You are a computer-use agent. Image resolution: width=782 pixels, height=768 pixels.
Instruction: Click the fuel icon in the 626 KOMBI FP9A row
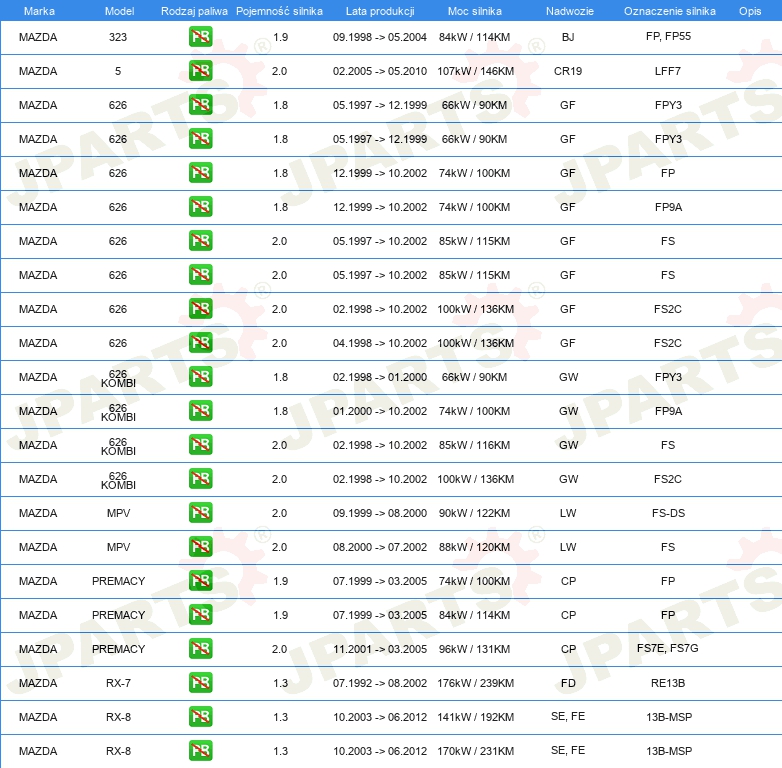(200, 411)
